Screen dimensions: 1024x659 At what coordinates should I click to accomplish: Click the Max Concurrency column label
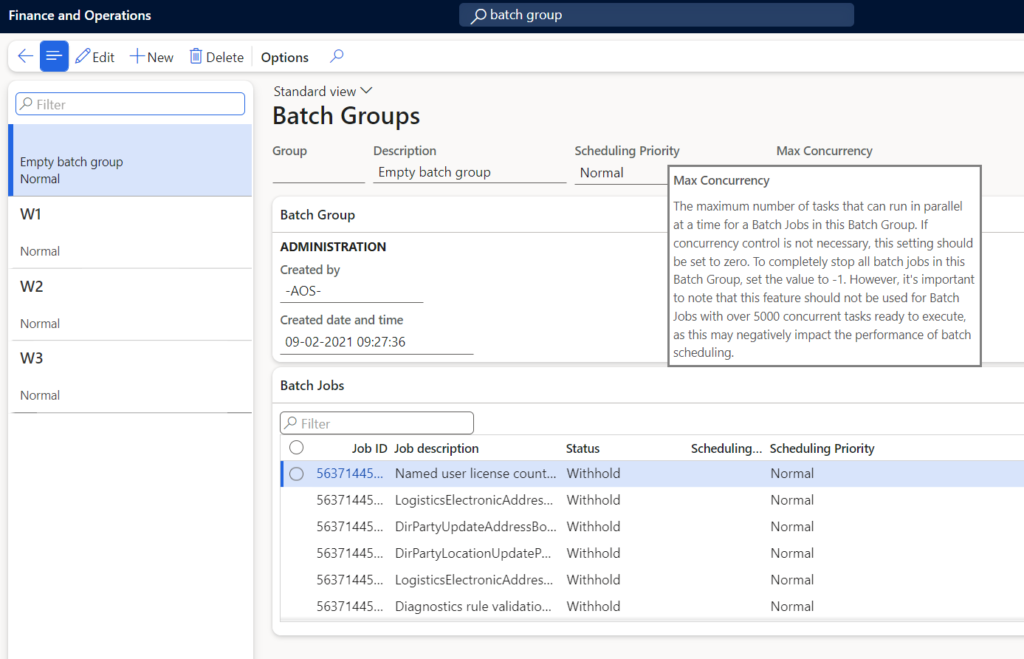pos(824,151)
